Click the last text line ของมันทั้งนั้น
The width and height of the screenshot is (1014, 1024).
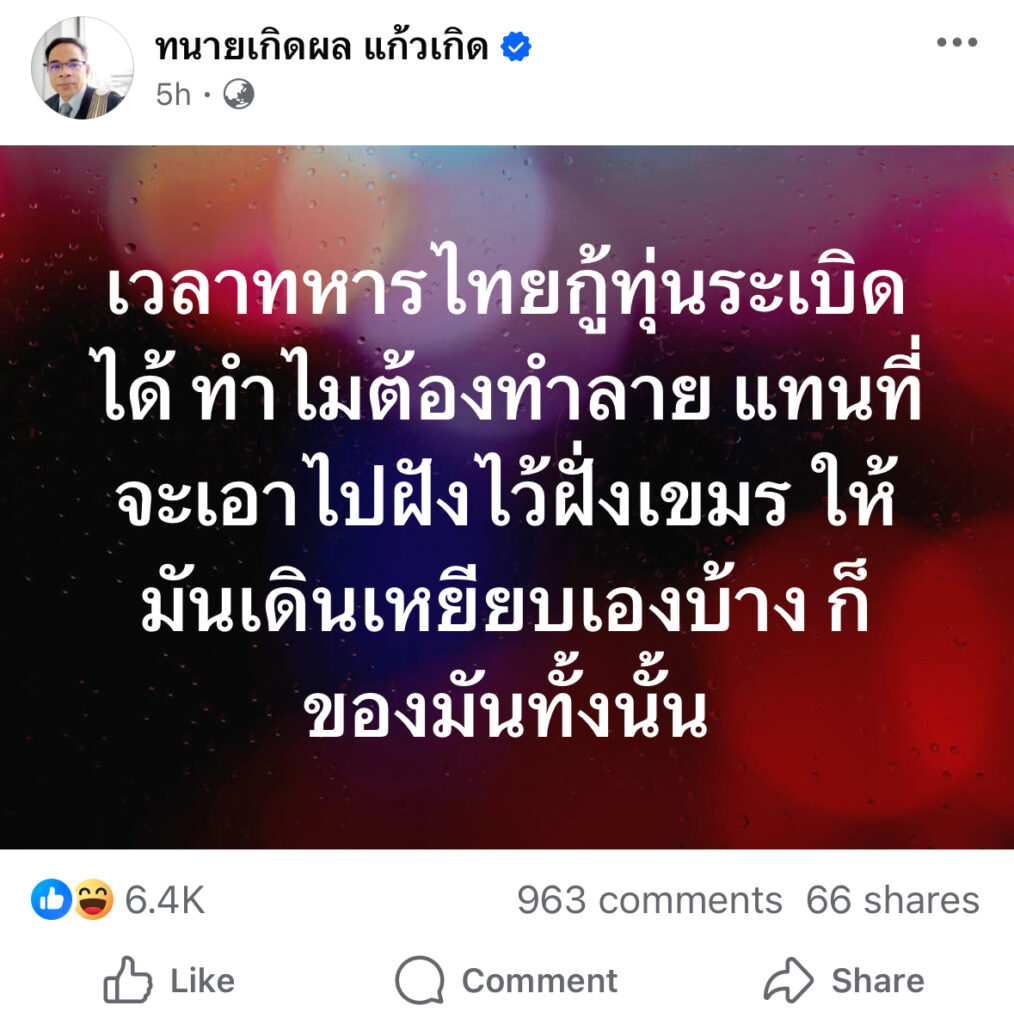(x=506, y=705)
